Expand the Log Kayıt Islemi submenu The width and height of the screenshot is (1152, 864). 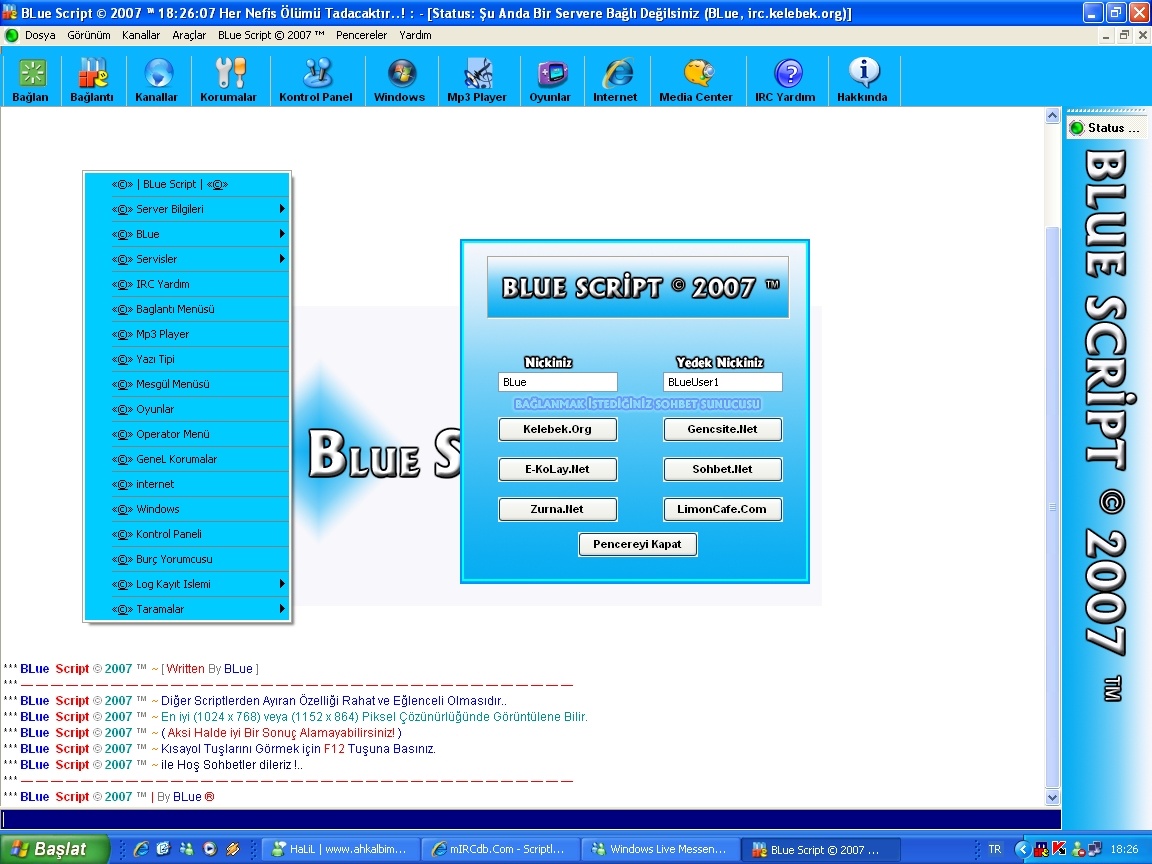187,584
